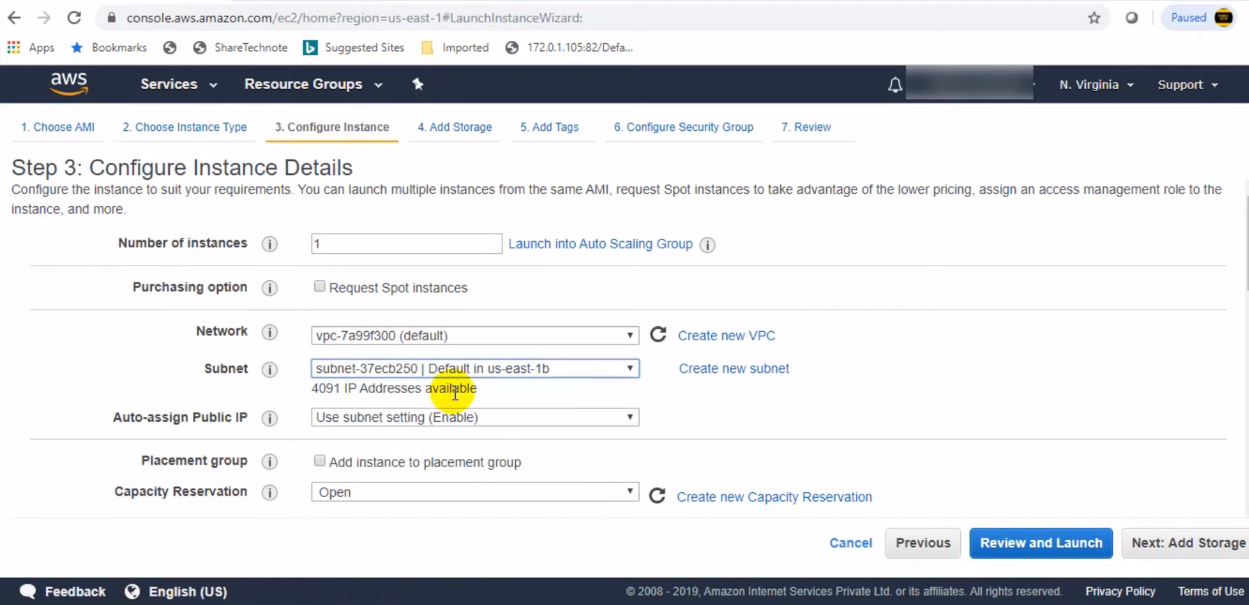
Task: Click Launch into Auto Scaling Group link
Action: coord(600,244)
